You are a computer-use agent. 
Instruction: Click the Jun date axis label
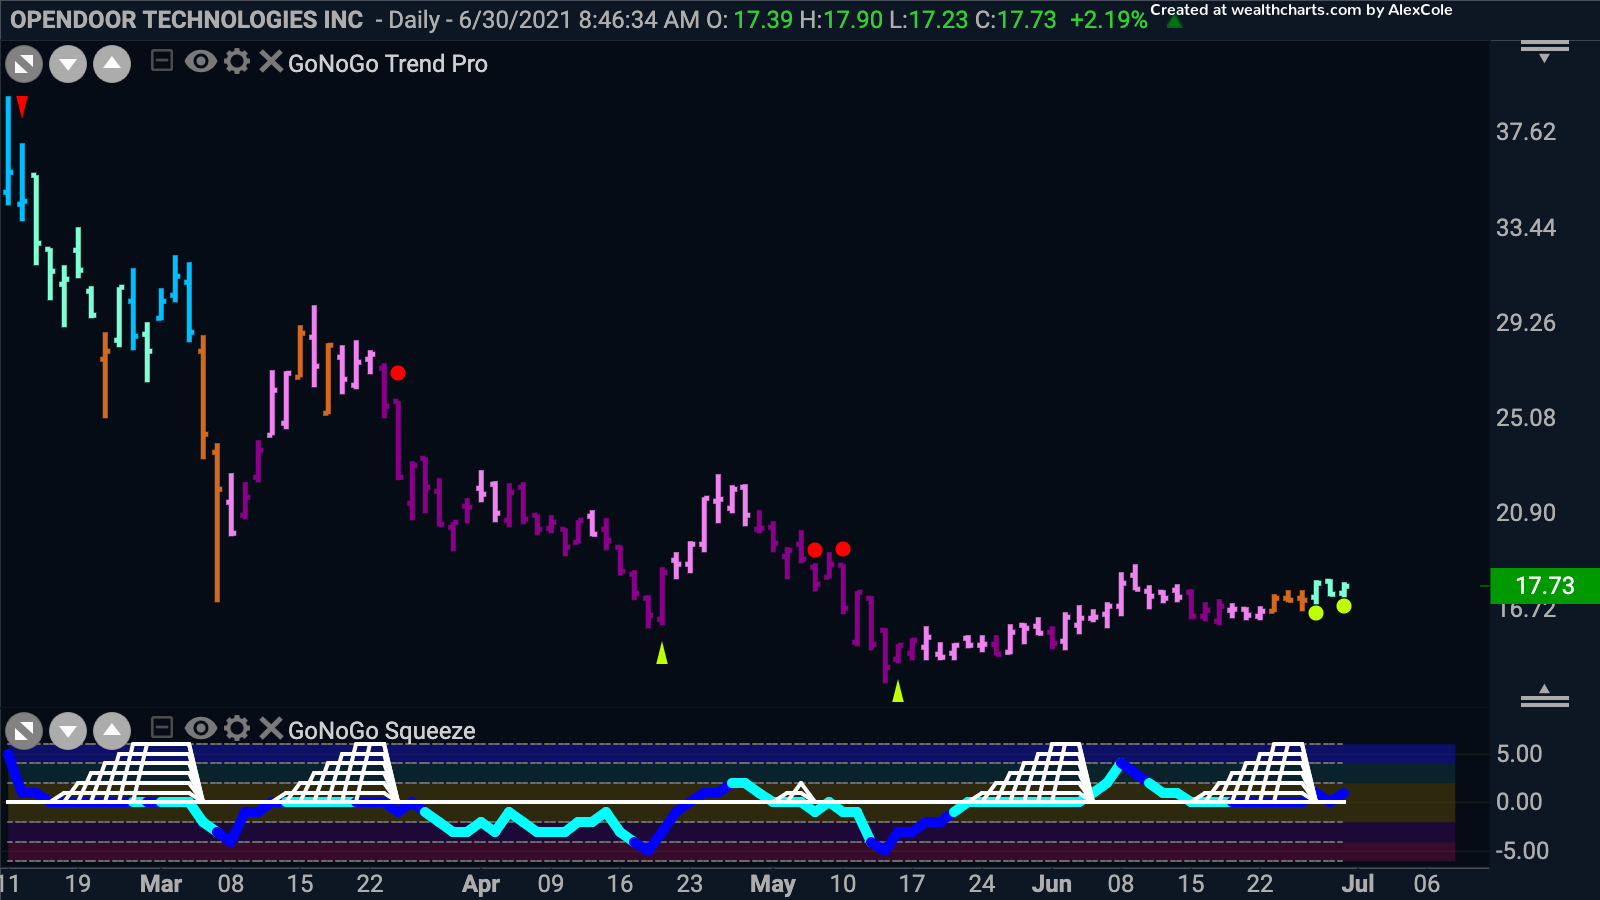click(1052, 884)
